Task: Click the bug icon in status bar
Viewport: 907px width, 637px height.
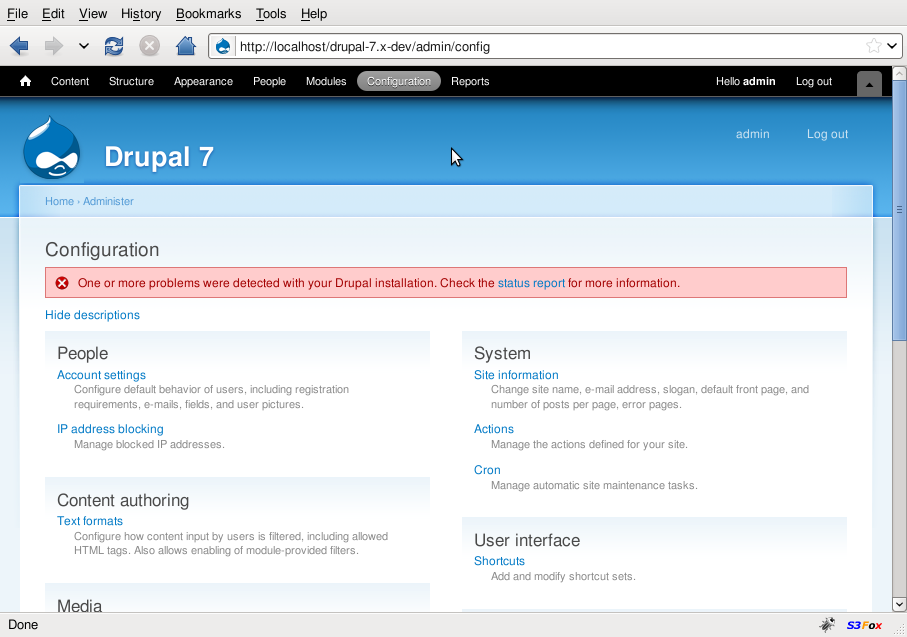Action: [827, 624]
